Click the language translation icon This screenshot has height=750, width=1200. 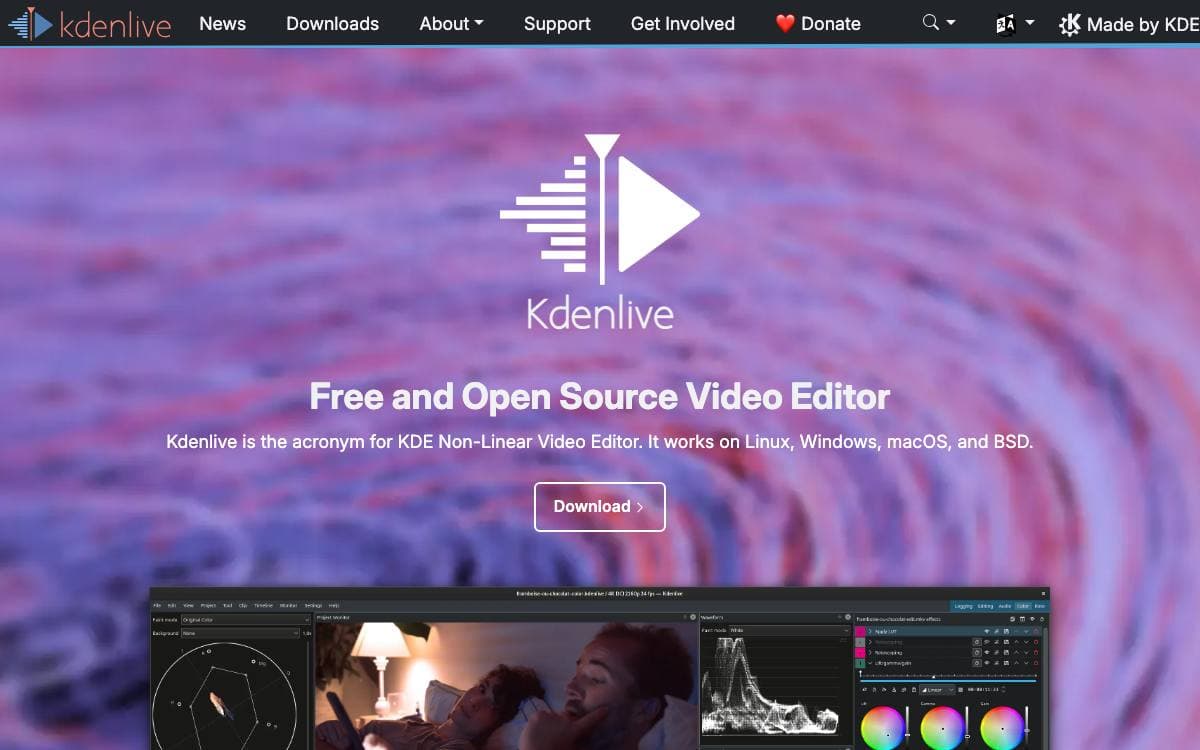click(1006, 24)
